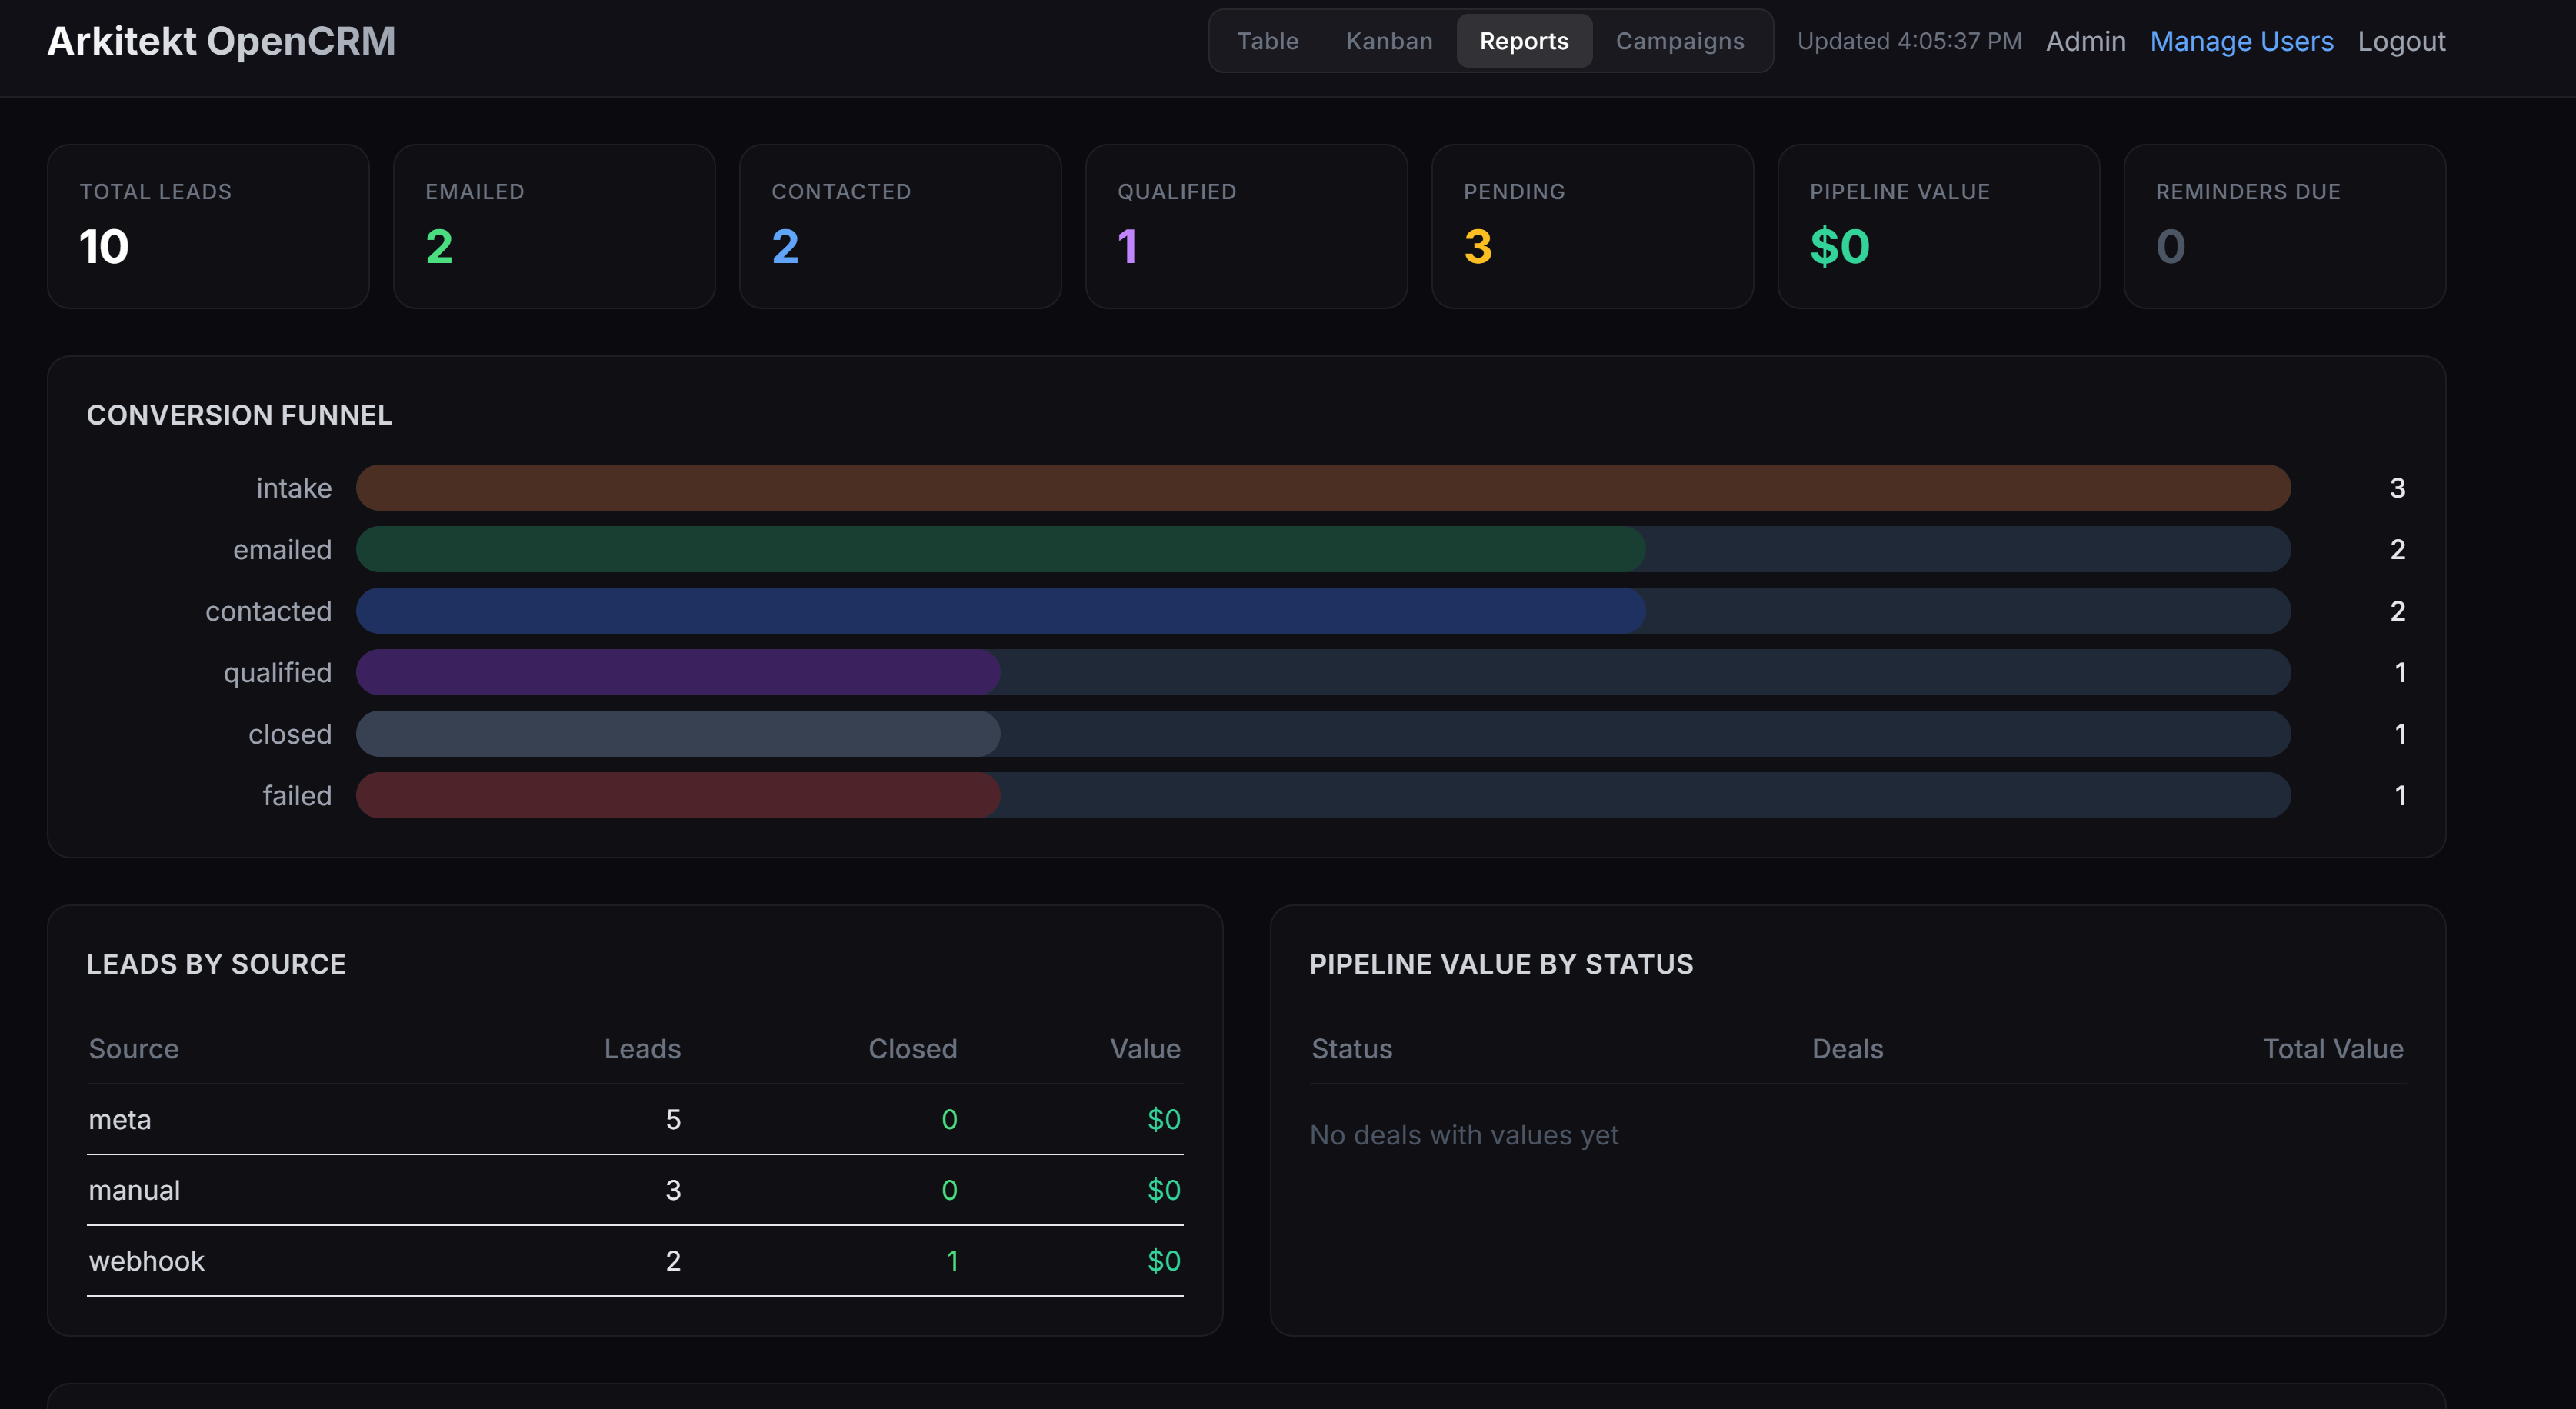This screenshot has height=1409, width=2576.
Task: Open the Admin menu
Action: (x=2086, y=41)
